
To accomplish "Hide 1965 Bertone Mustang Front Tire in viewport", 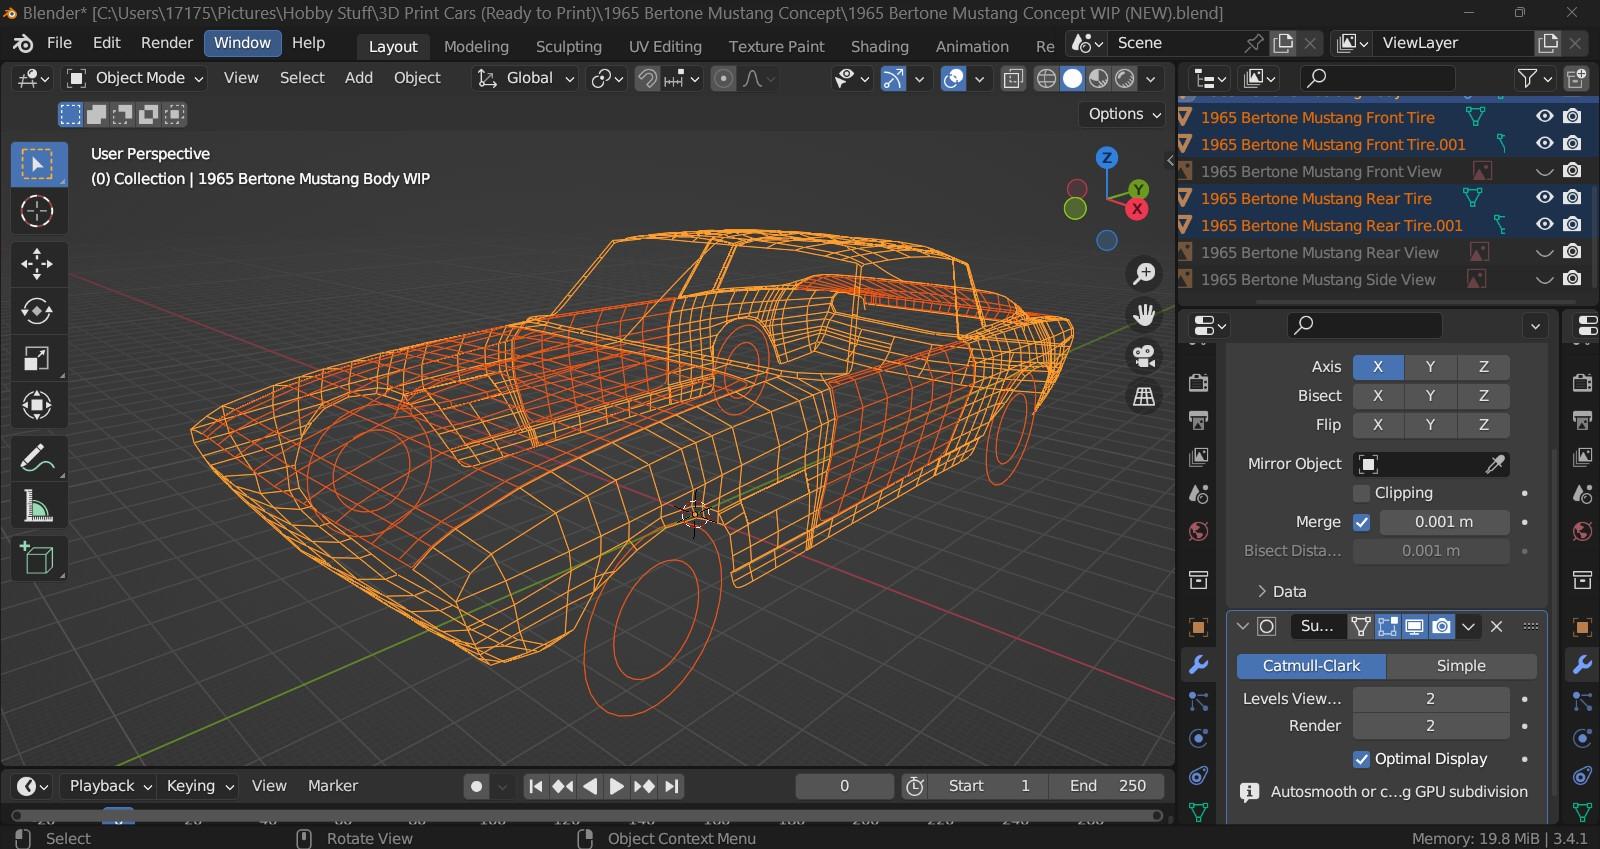I will (x=1544, y=117).
